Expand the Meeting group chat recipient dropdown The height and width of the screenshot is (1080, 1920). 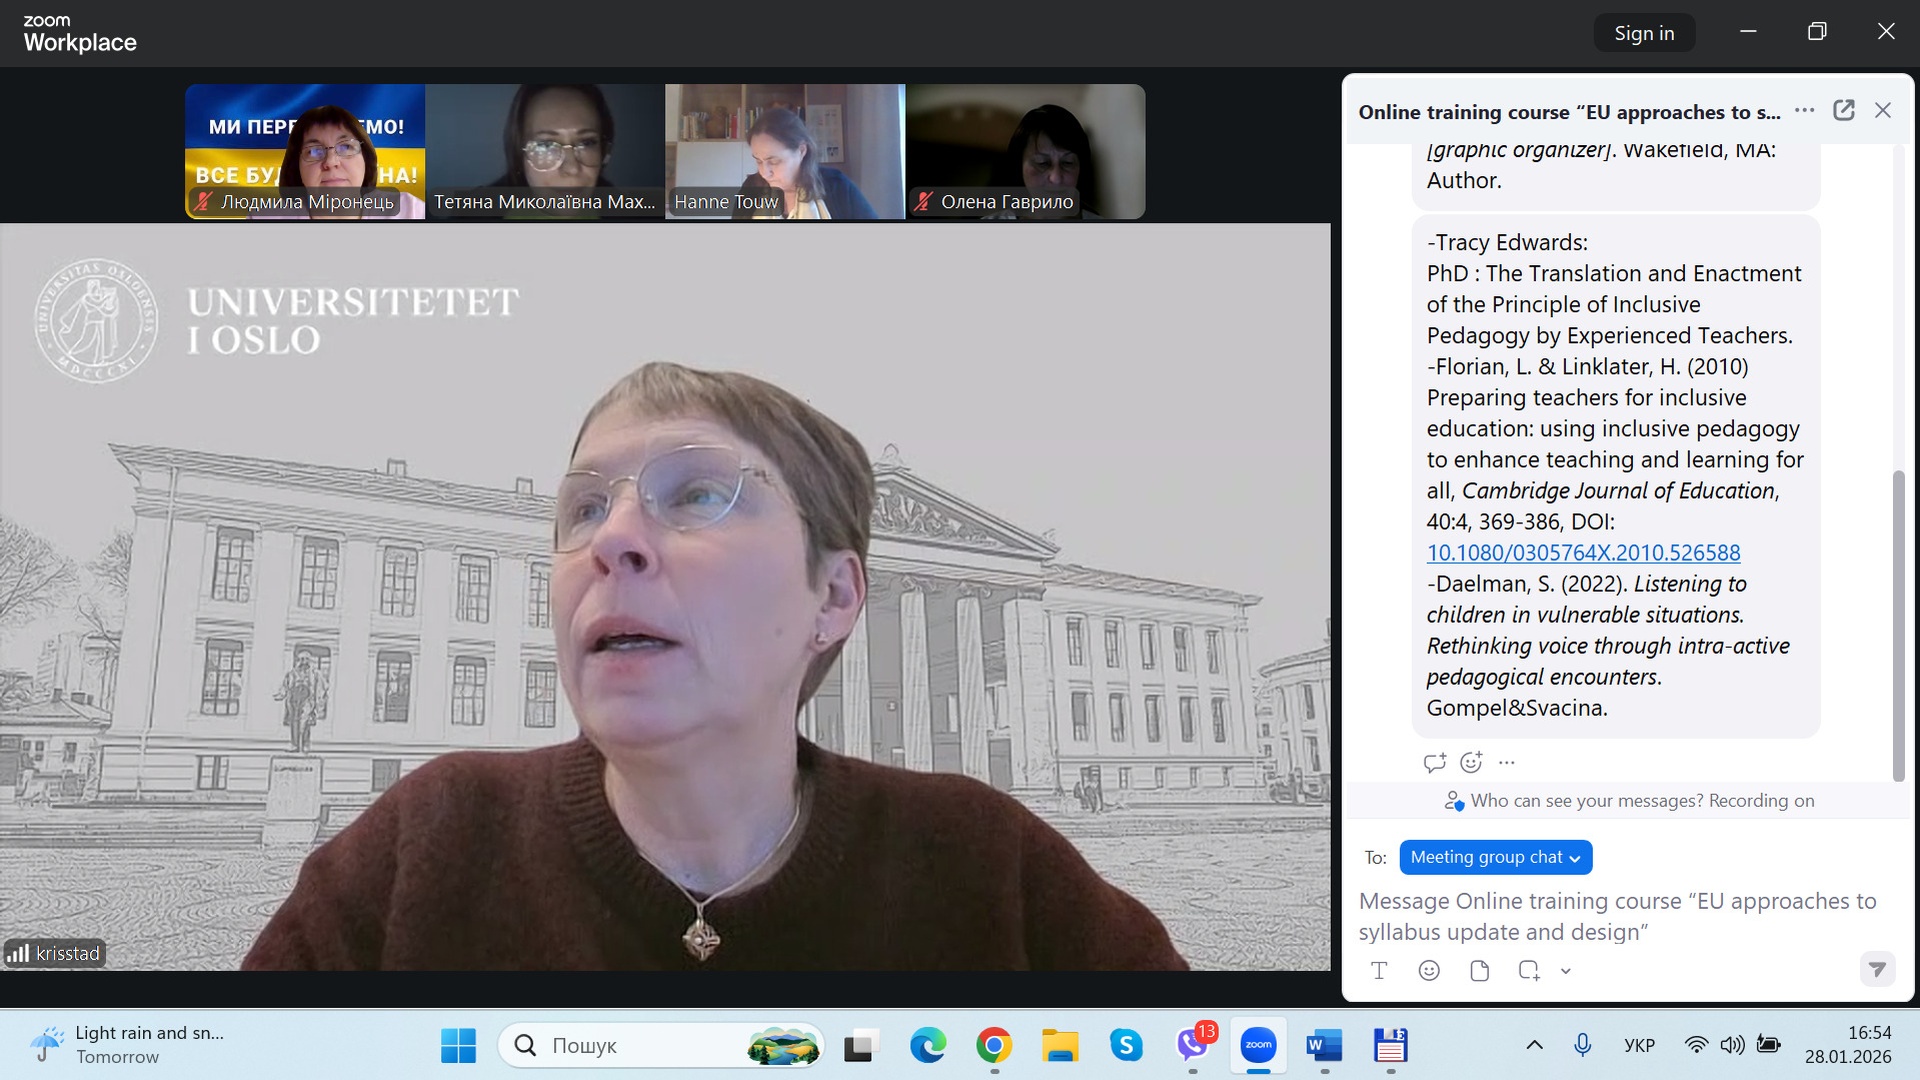point(1495,857)
